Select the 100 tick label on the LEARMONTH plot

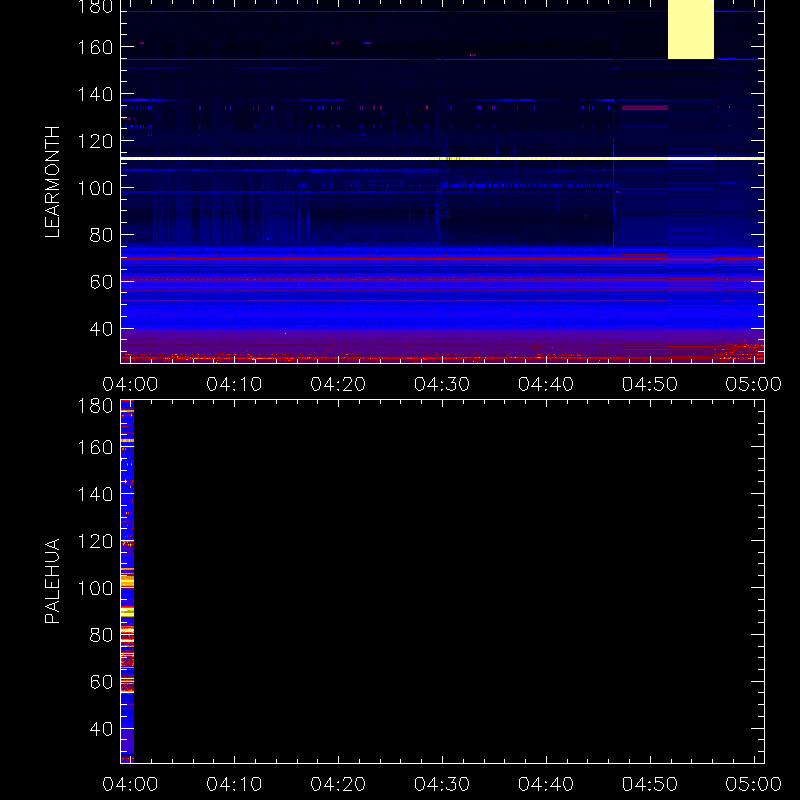95,188
